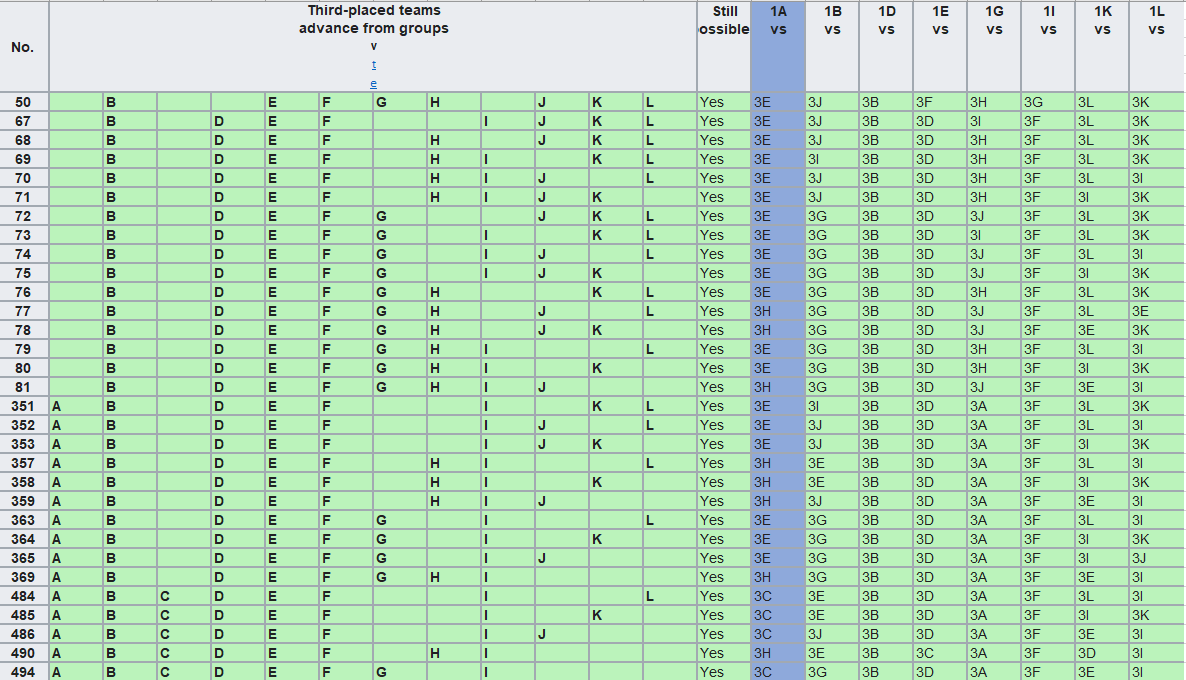Select row number 484
The image size is (1186, 680).
(23, 596)
